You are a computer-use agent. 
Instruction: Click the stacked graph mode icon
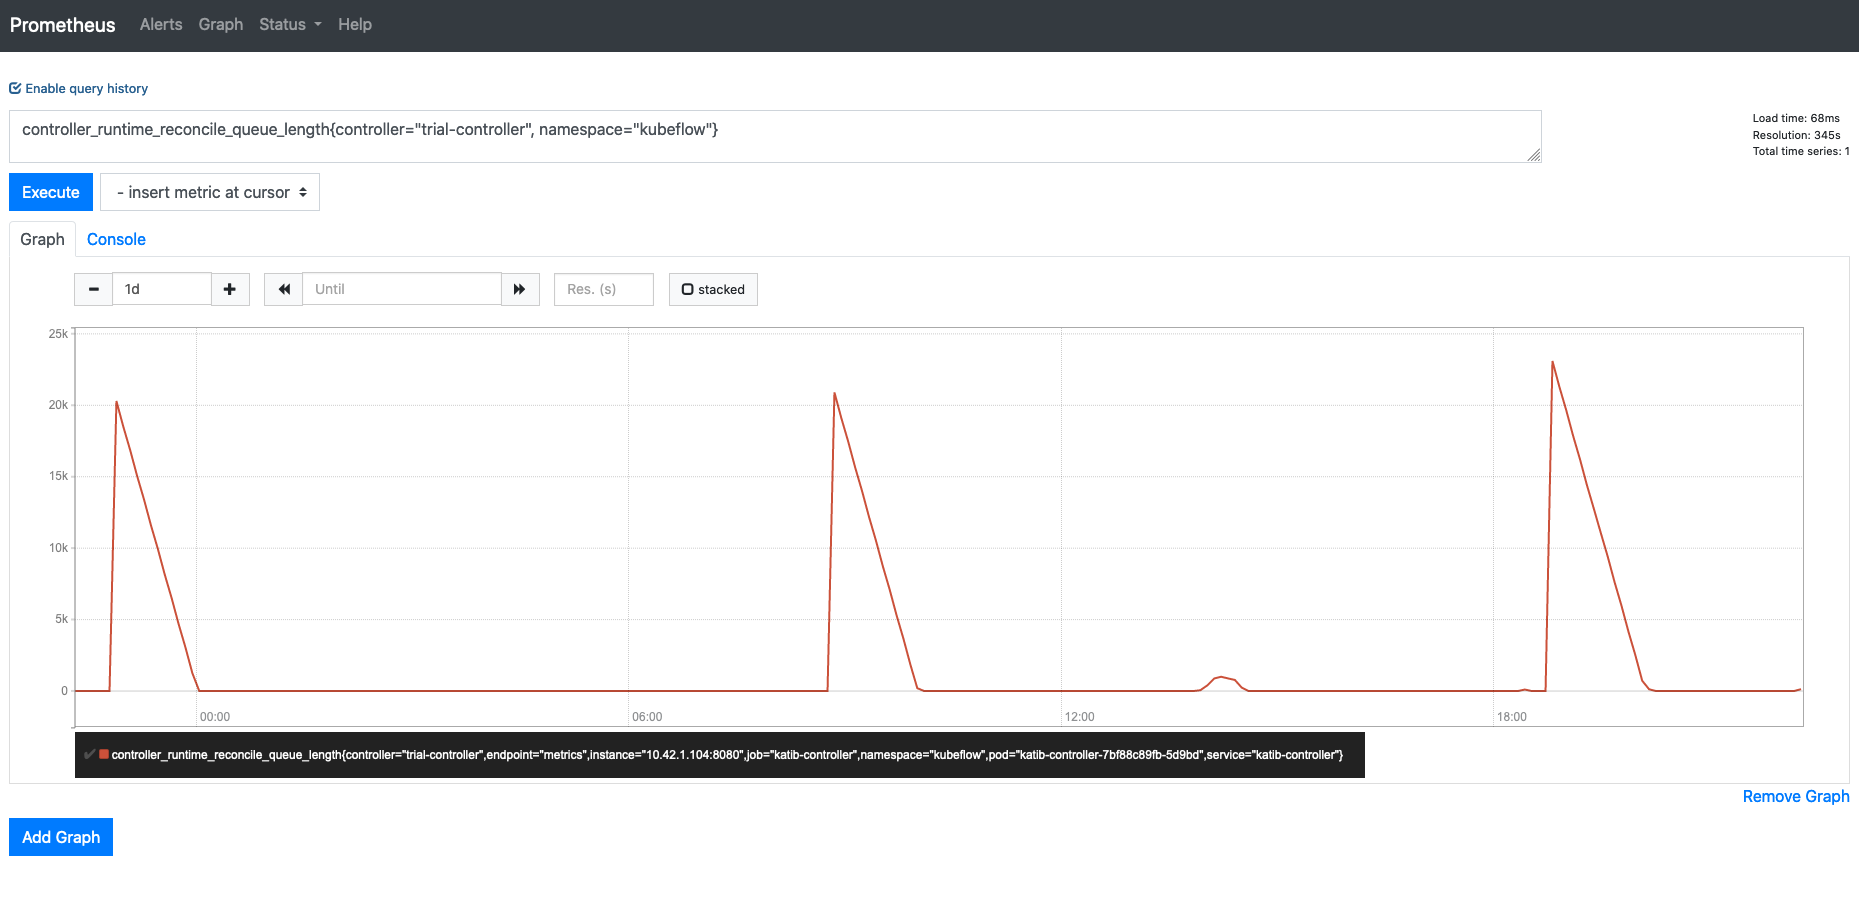687,289
